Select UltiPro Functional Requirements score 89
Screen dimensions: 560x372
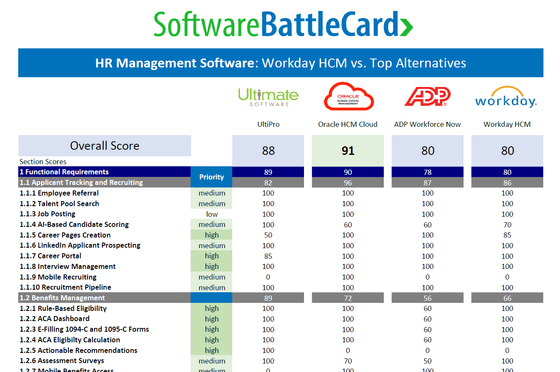268,172
